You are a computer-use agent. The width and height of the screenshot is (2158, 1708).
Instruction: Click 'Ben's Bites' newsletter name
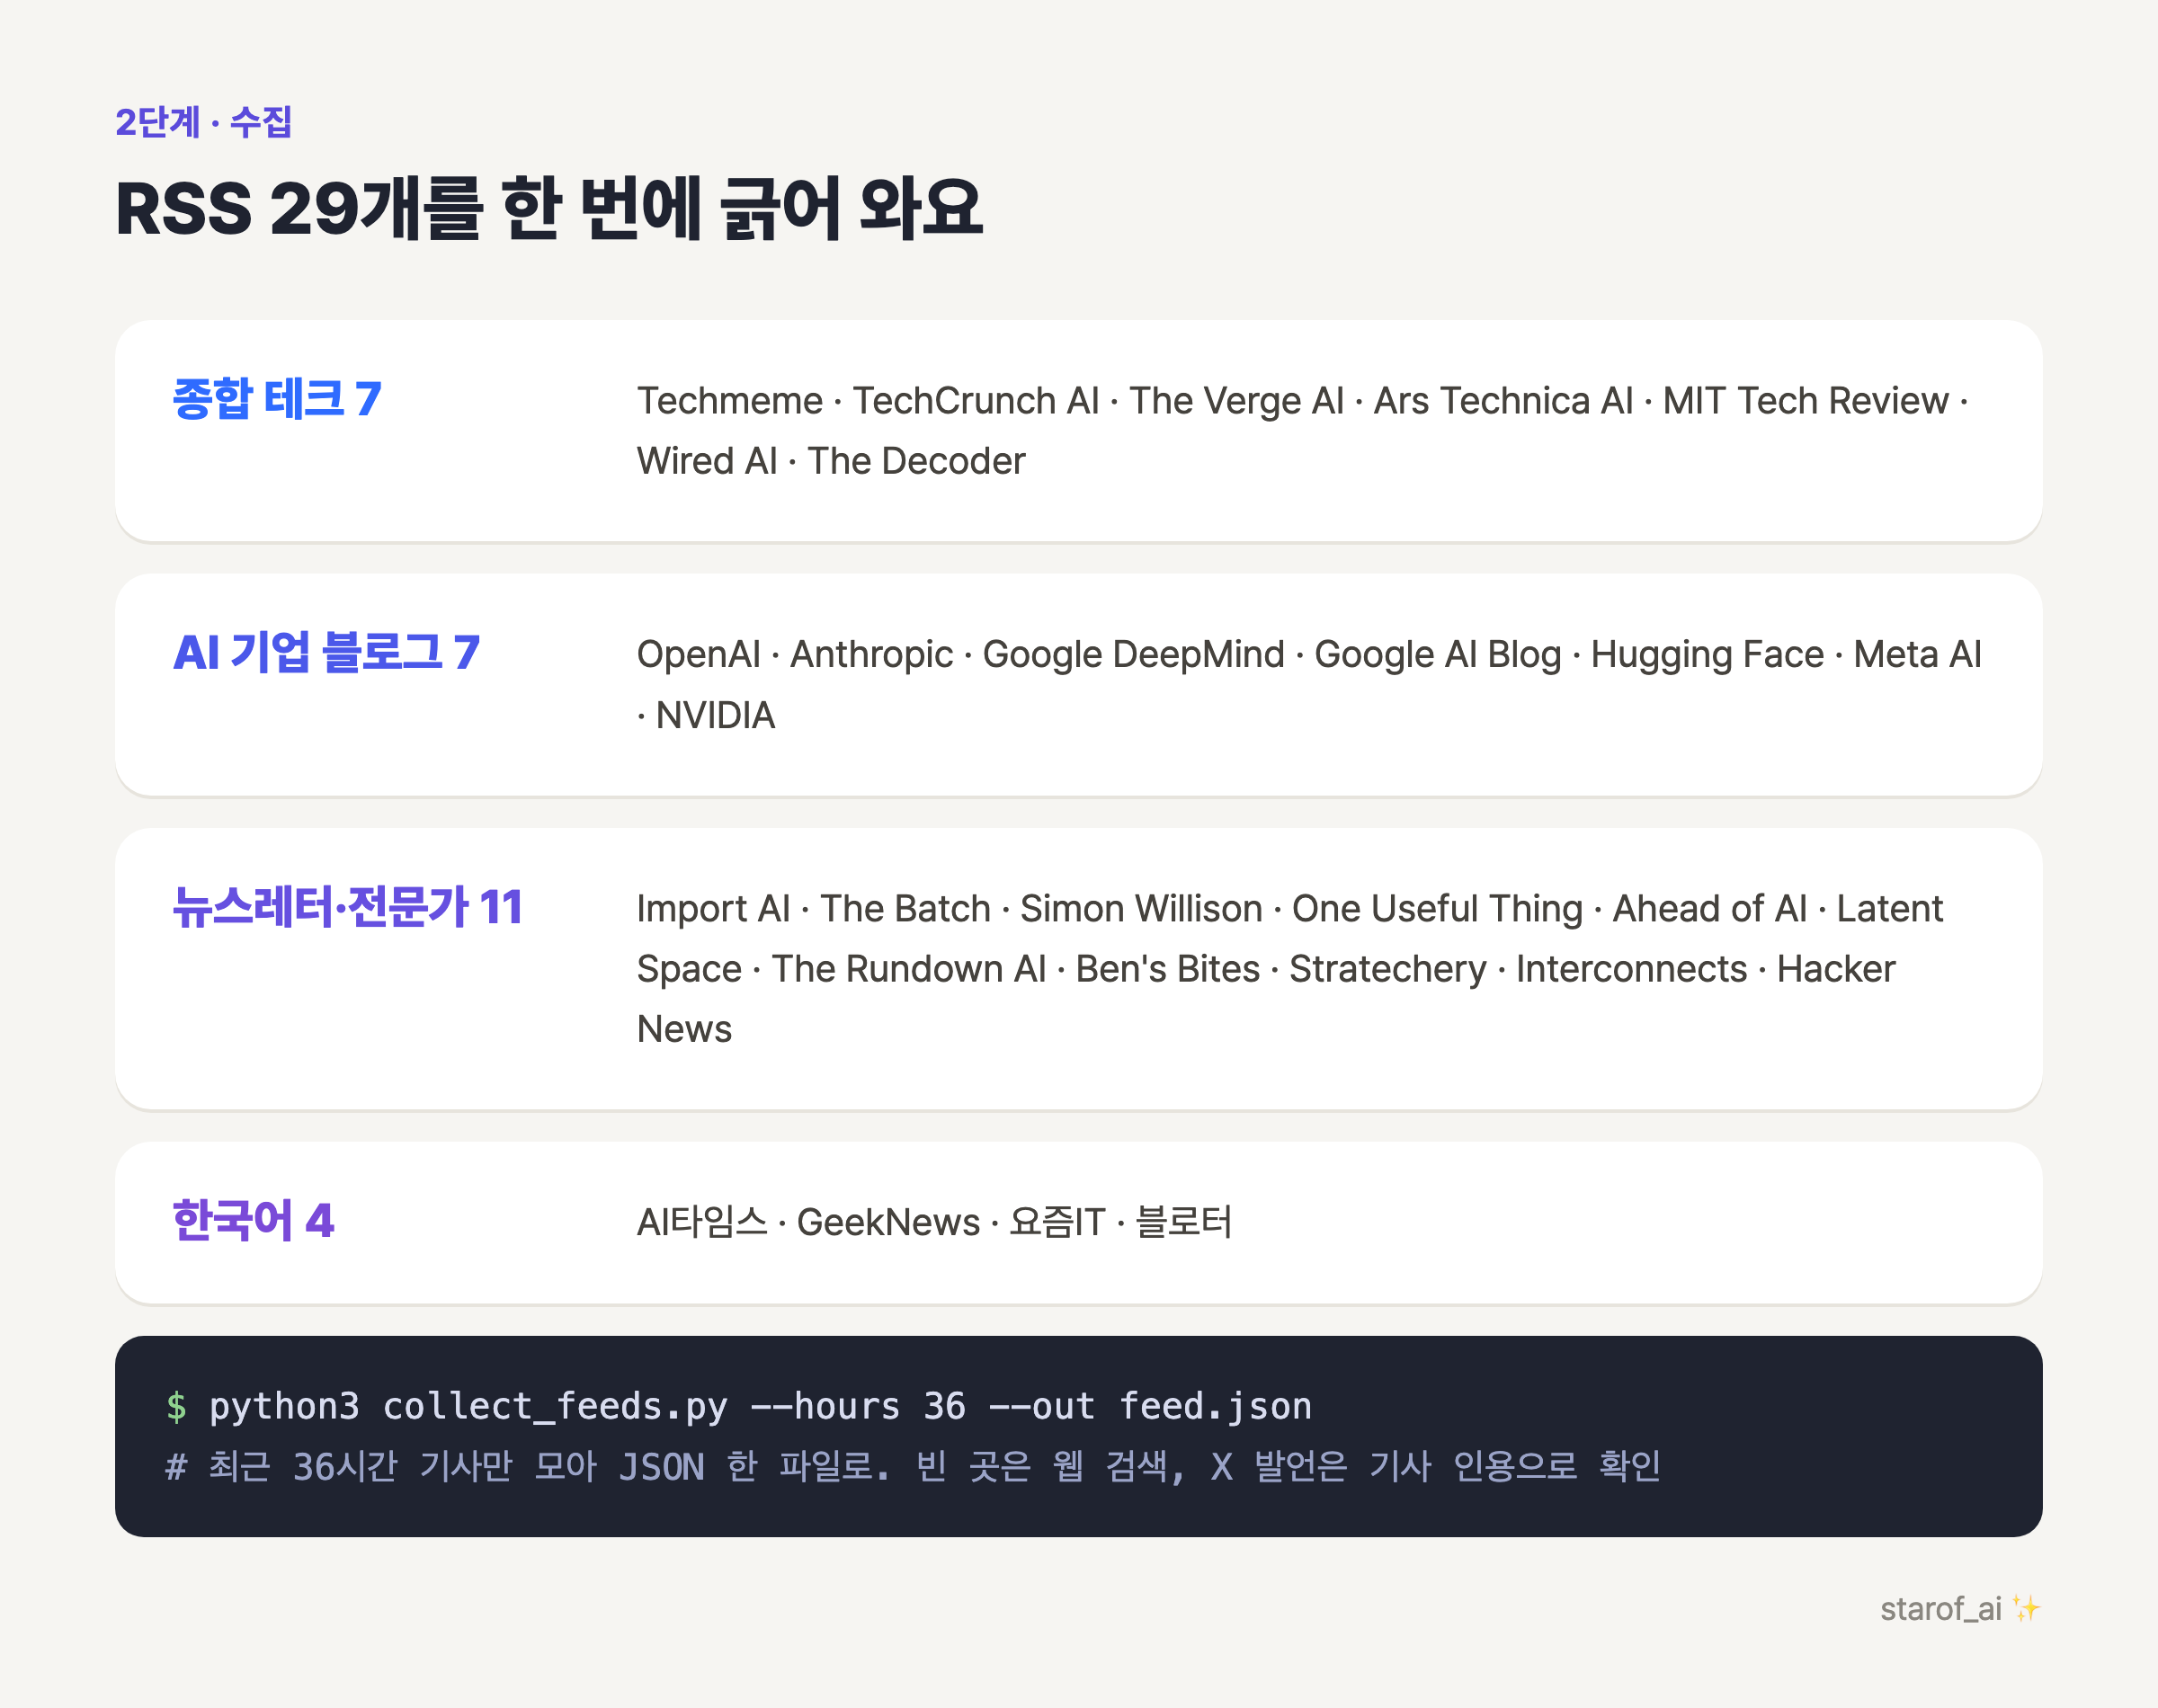point(1167,969)
